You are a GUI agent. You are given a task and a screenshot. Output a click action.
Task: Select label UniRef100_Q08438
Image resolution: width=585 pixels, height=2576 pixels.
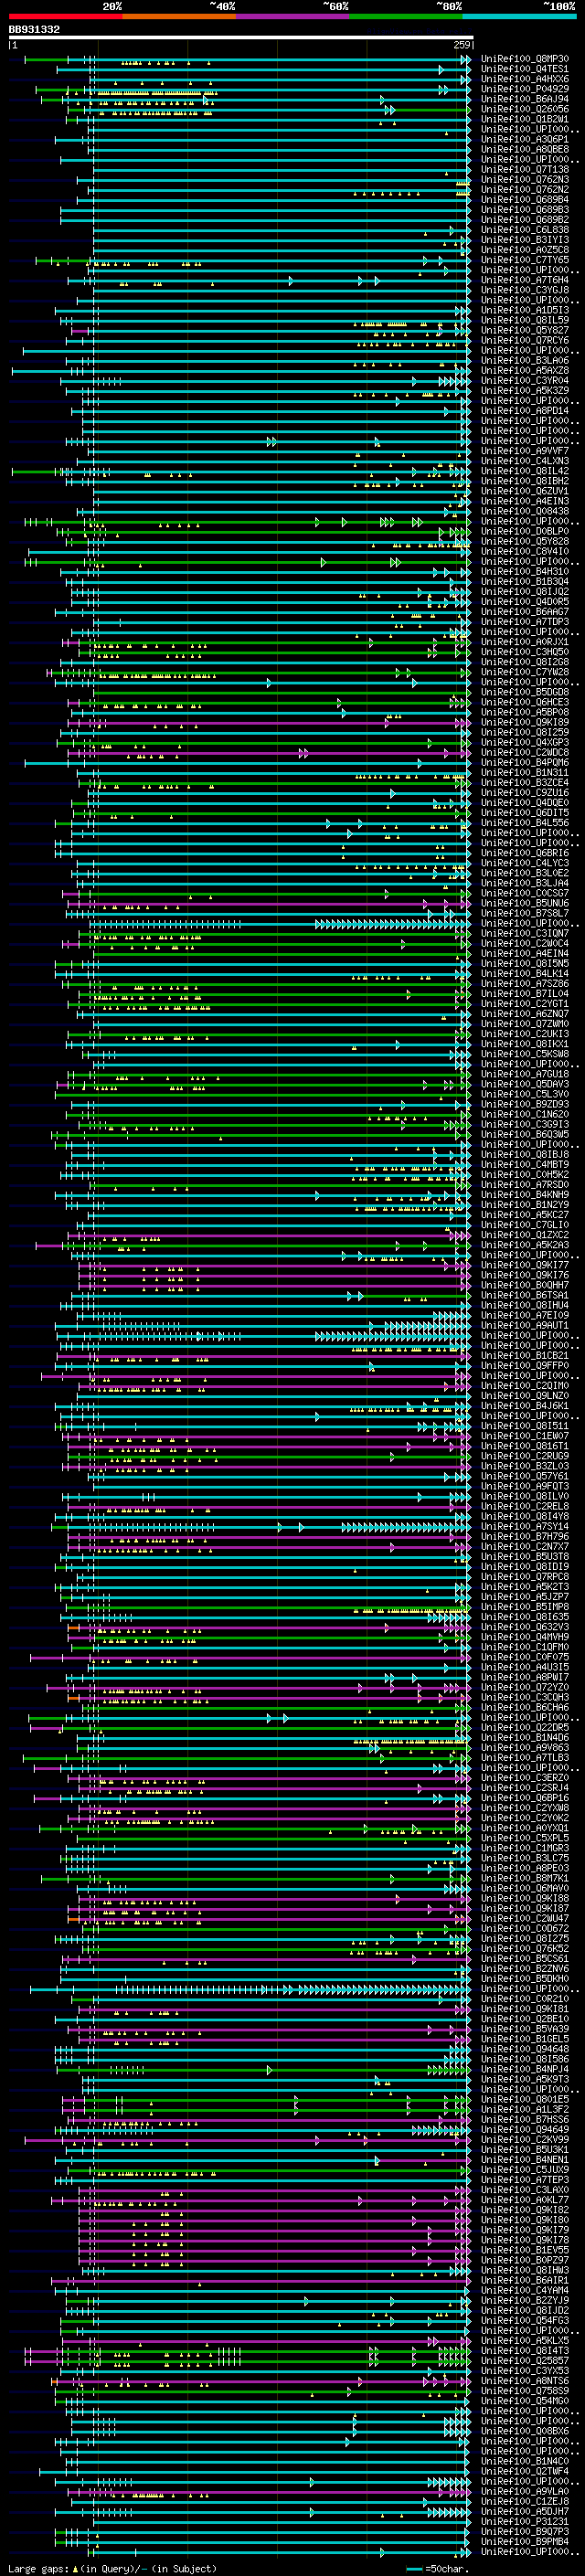coord(525,511)
